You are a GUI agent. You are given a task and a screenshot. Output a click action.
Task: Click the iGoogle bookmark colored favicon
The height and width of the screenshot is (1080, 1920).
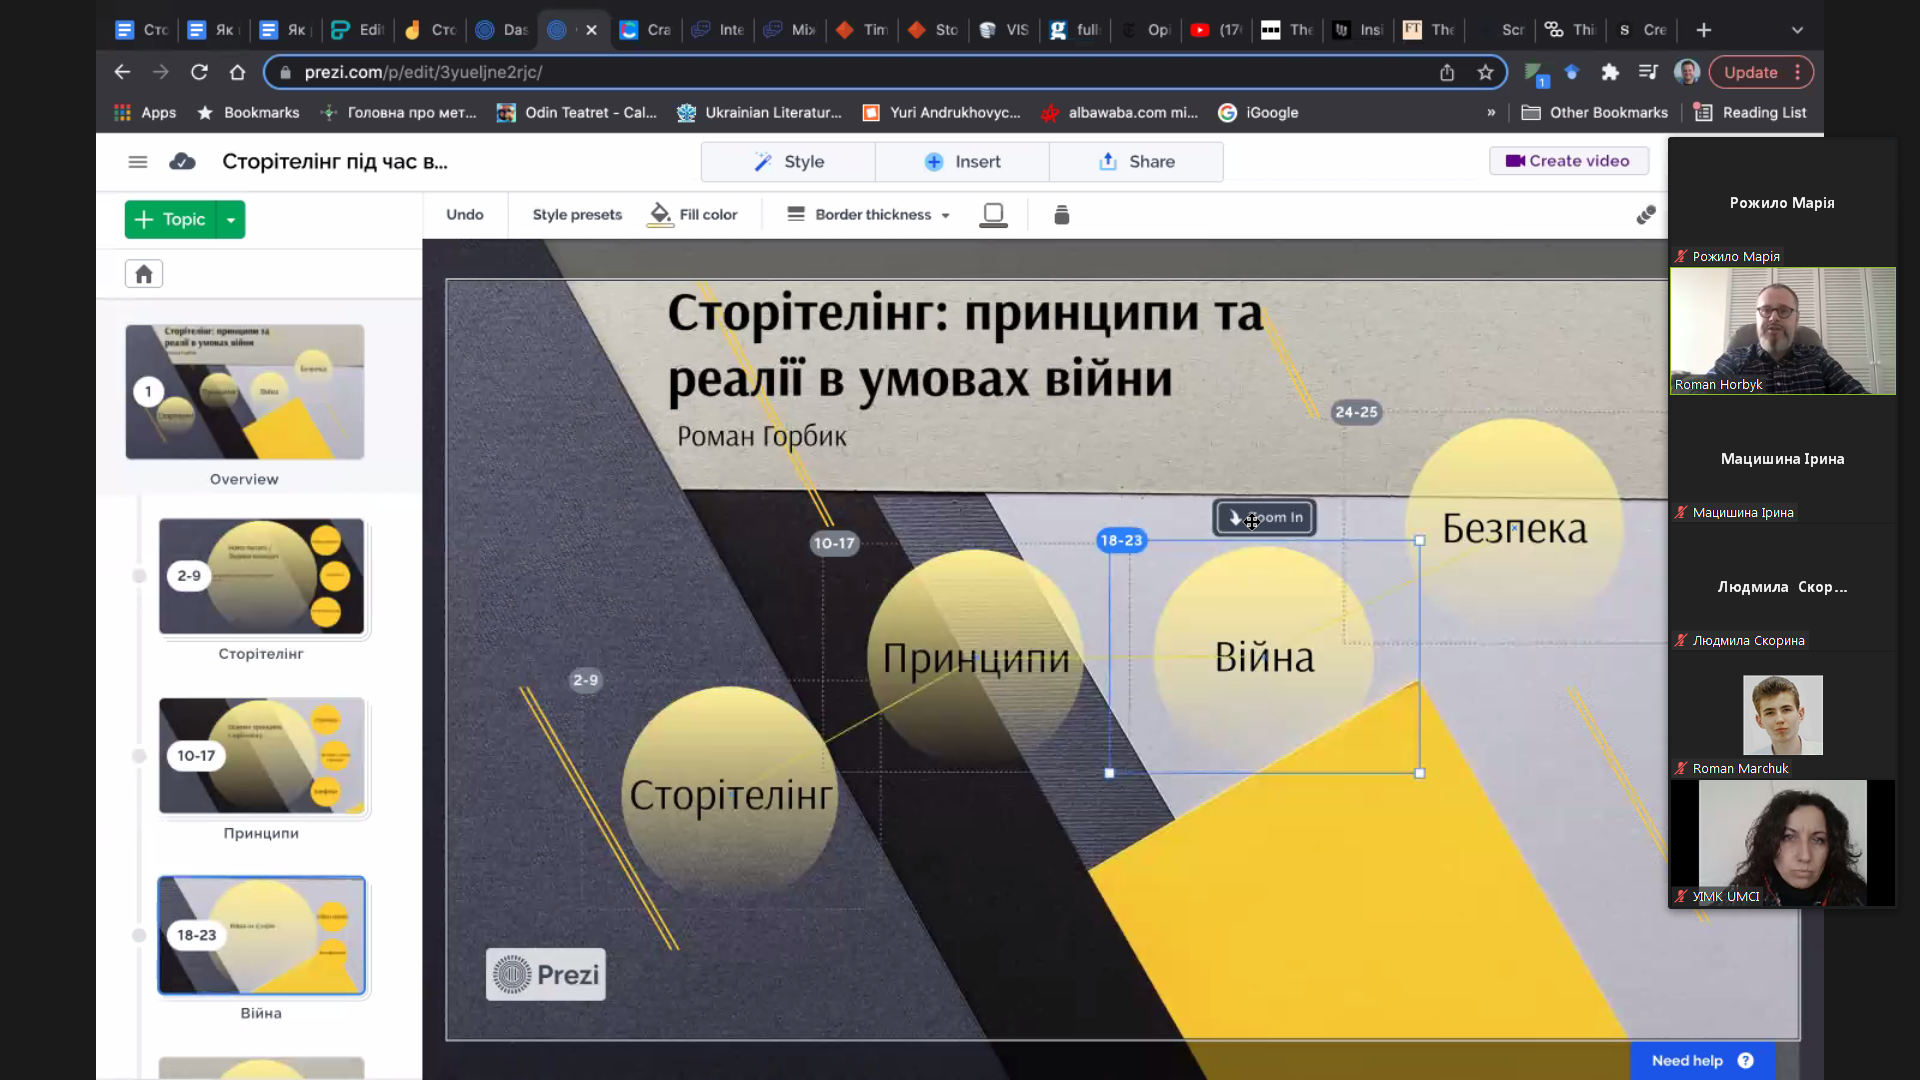pyautogui.click(x=1228, y=113)
